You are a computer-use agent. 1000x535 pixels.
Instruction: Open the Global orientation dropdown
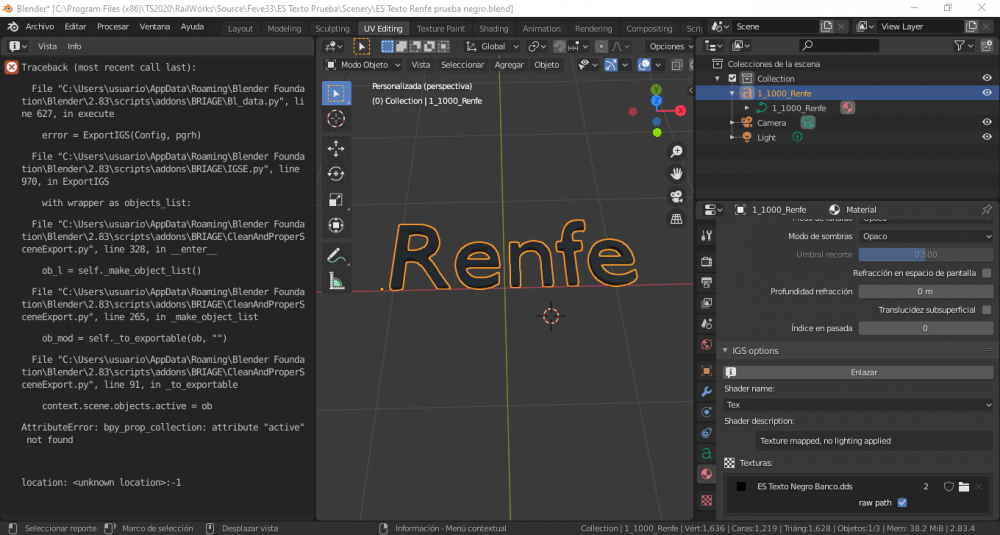tap(492, 47)
